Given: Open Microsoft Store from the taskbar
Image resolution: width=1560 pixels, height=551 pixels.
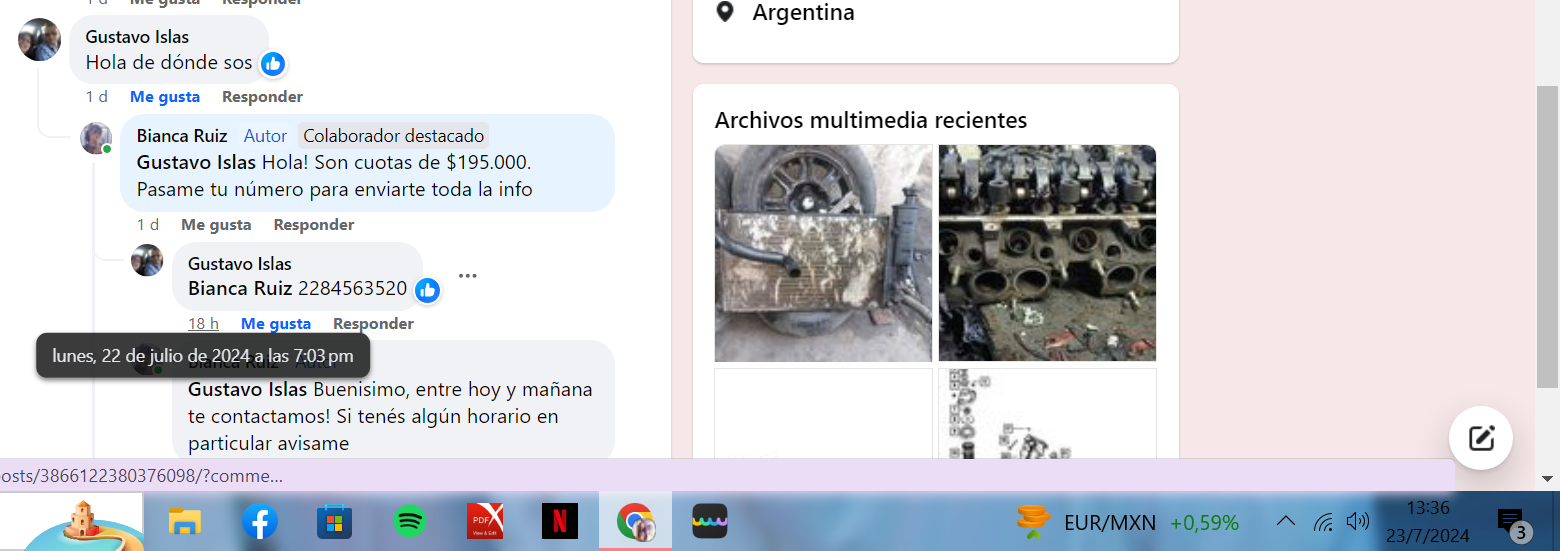Looking at the screenshot, I should pos(334,521).
